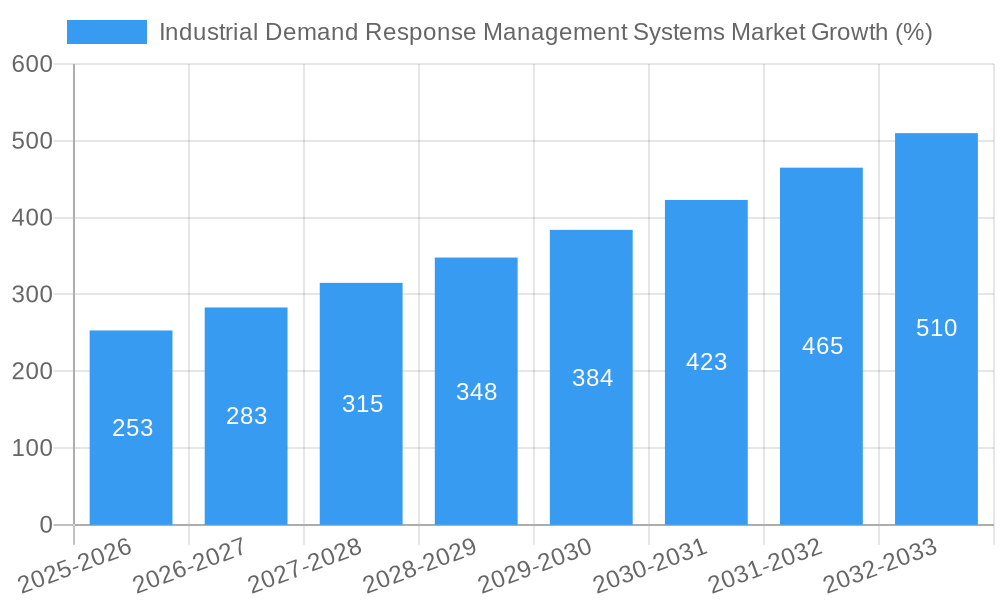Click the 2025-2026 x-axis label
The width and height of the screenshot is (1000, 600).
pyautogui.click(x=75, y=566)
